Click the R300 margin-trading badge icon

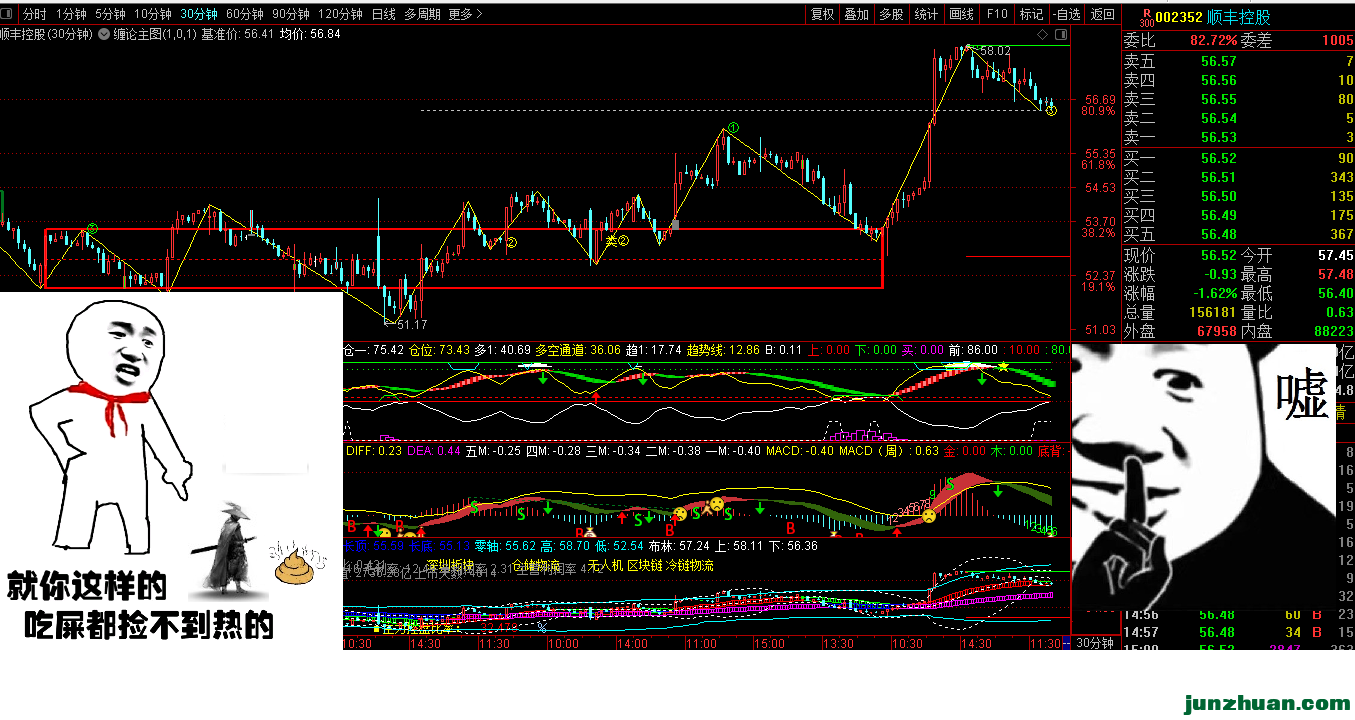(1148, 17)
